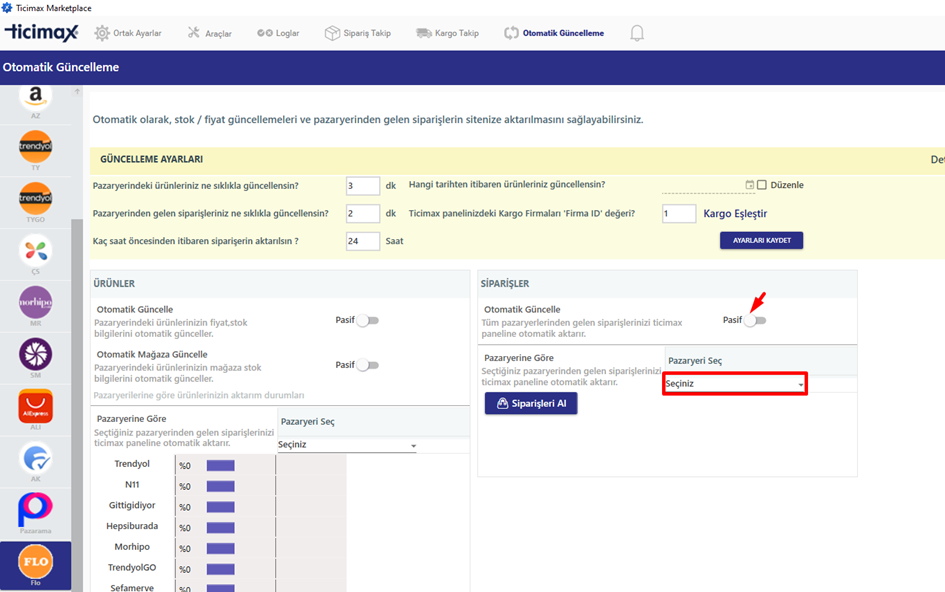Click the Ticimax logo
Screen dimensions: 945x592
point(42,33)
